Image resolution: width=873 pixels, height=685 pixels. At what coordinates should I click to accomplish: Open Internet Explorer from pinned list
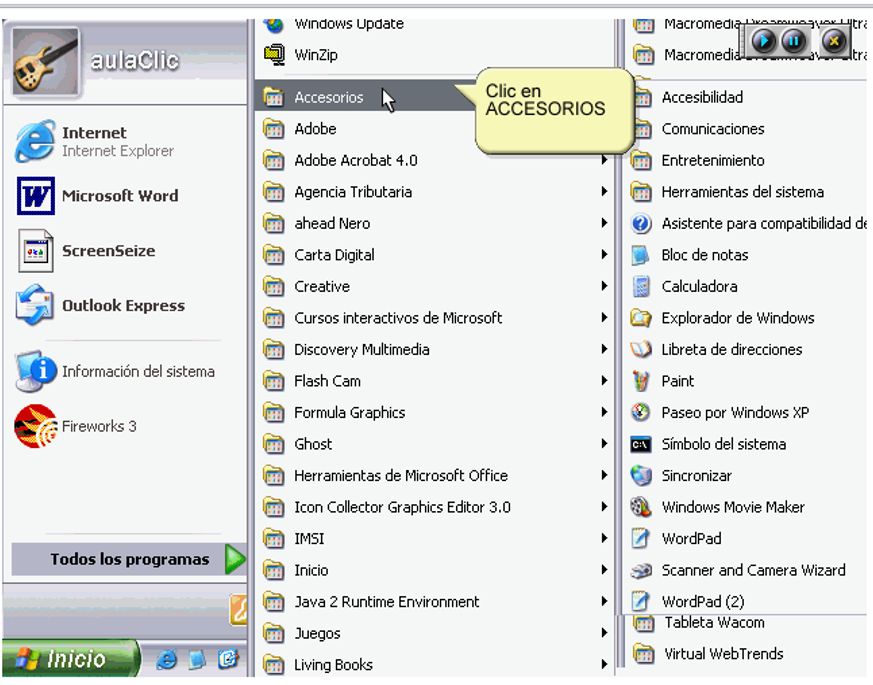point(35,141)
